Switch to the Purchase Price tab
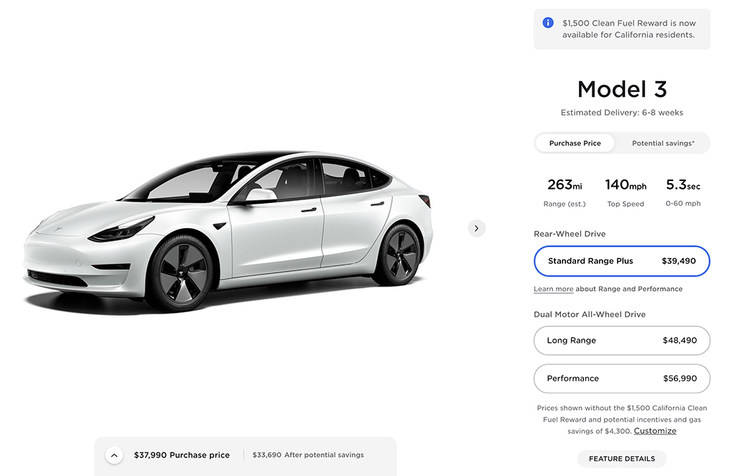730x476 pixels. pyautogui.click(x=575, y=143)
